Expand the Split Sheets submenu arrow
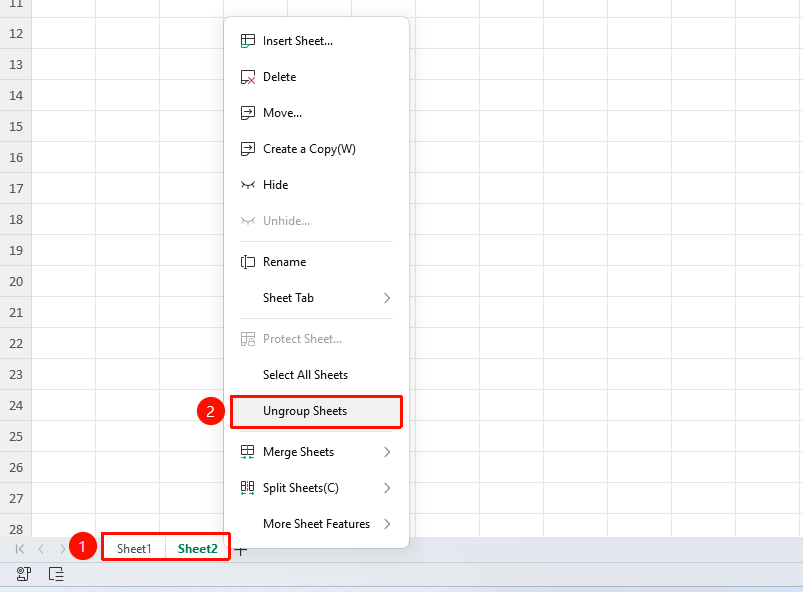Screen dimensions: 803x592 pos(387,488)
